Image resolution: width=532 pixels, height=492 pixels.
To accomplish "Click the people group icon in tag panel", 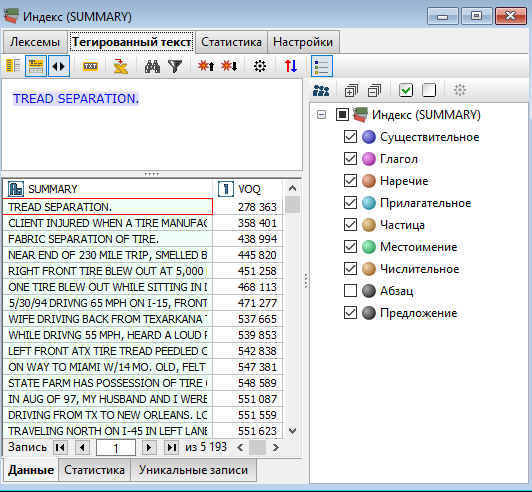I will tap(321, 91).
